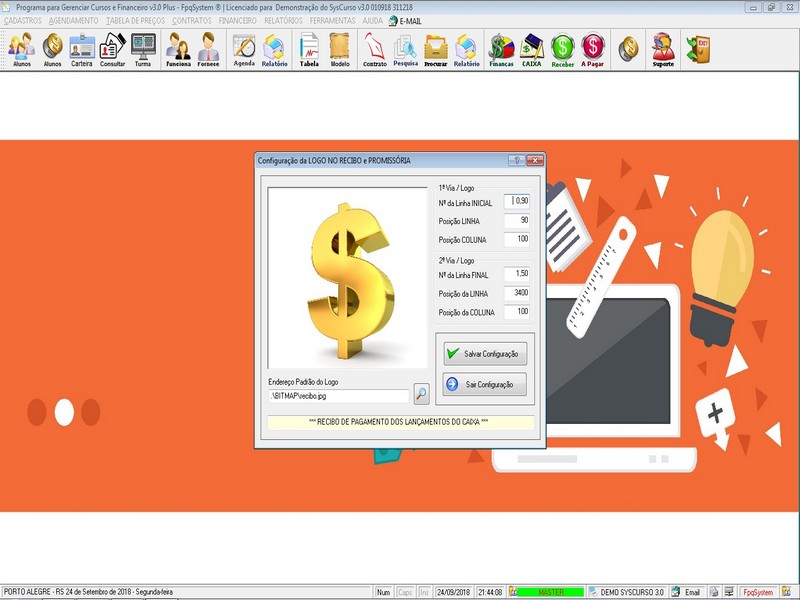Open the Fornece supplier icon

208,49
